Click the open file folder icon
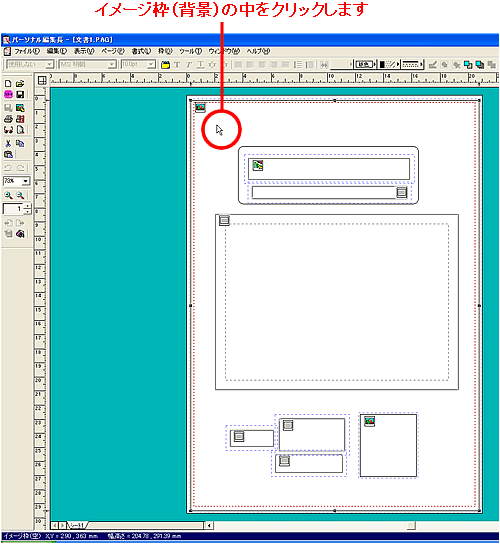 (20, 83)
